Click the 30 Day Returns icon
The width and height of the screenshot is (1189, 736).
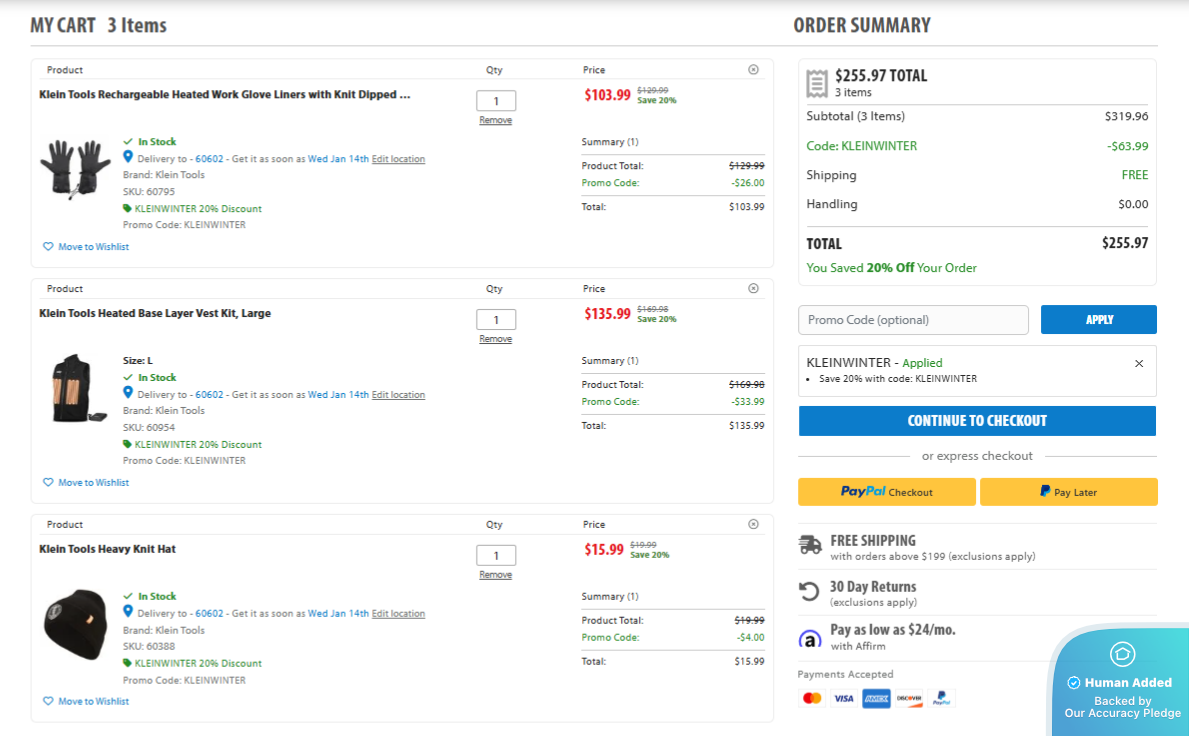pos(810,592)
